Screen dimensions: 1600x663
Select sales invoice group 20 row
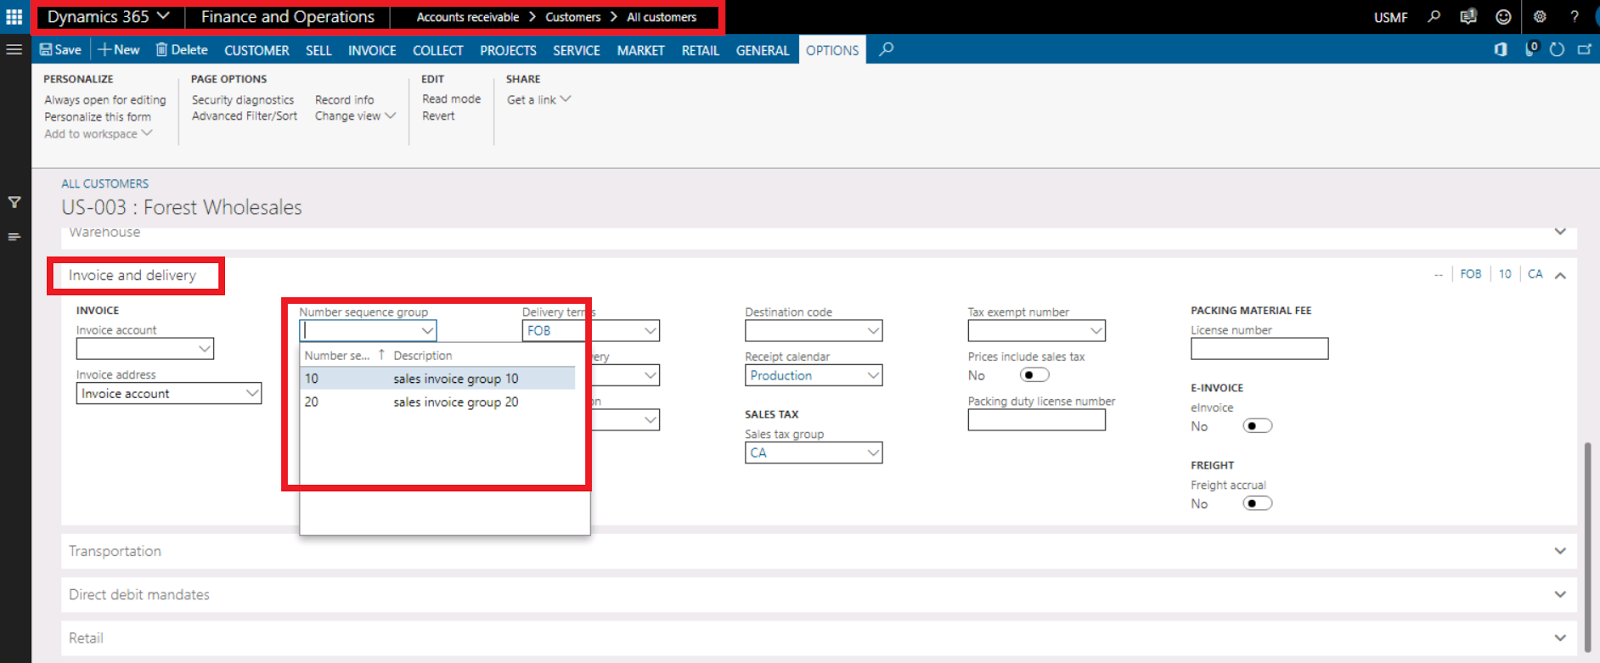[x=438, y=402]
